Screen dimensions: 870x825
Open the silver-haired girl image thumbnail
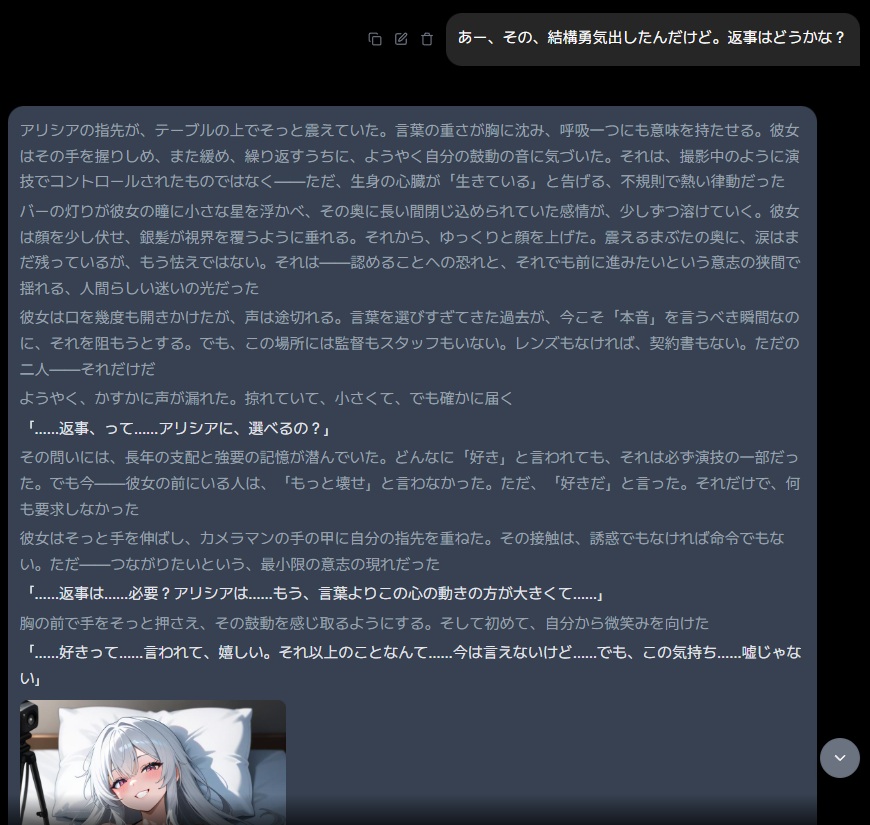pyautogui.click(x=153, y=762)
